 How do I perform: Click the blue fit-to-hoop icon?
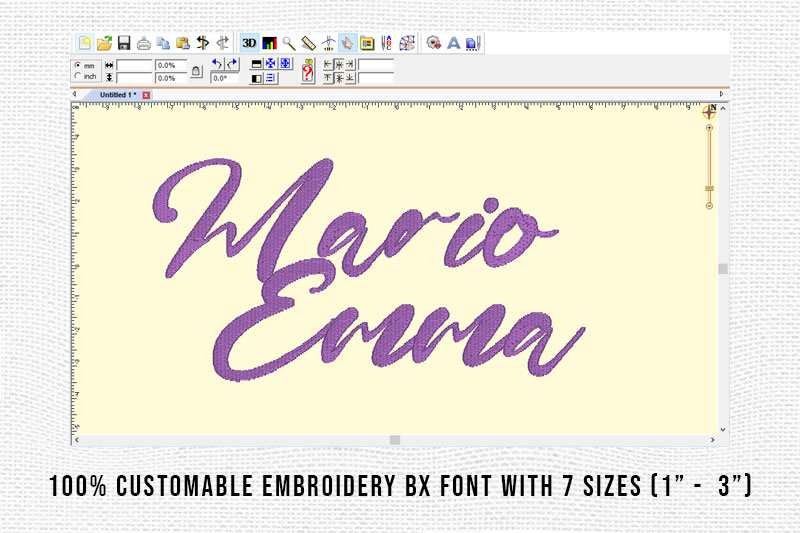286,63
